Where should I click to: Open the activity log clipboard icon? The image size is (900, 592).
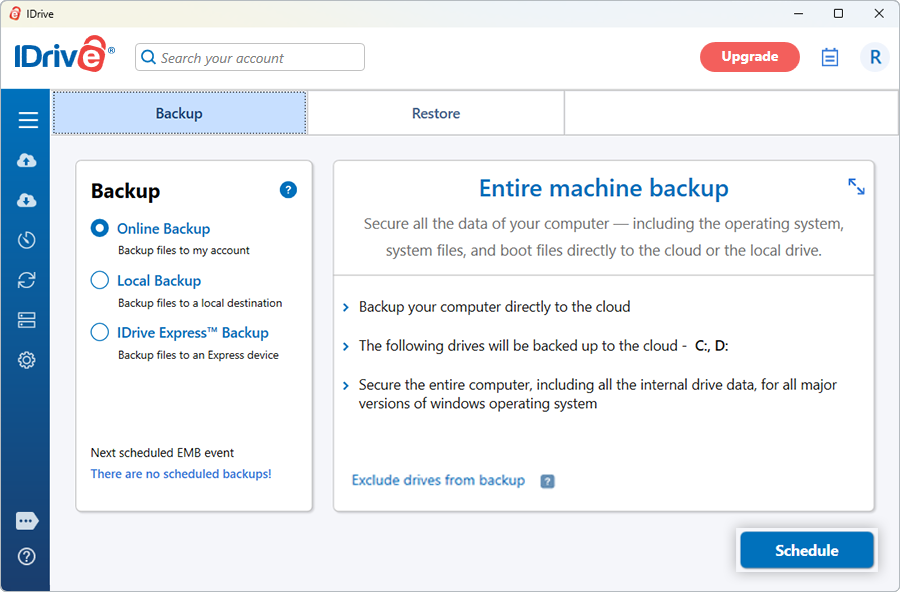829,57
